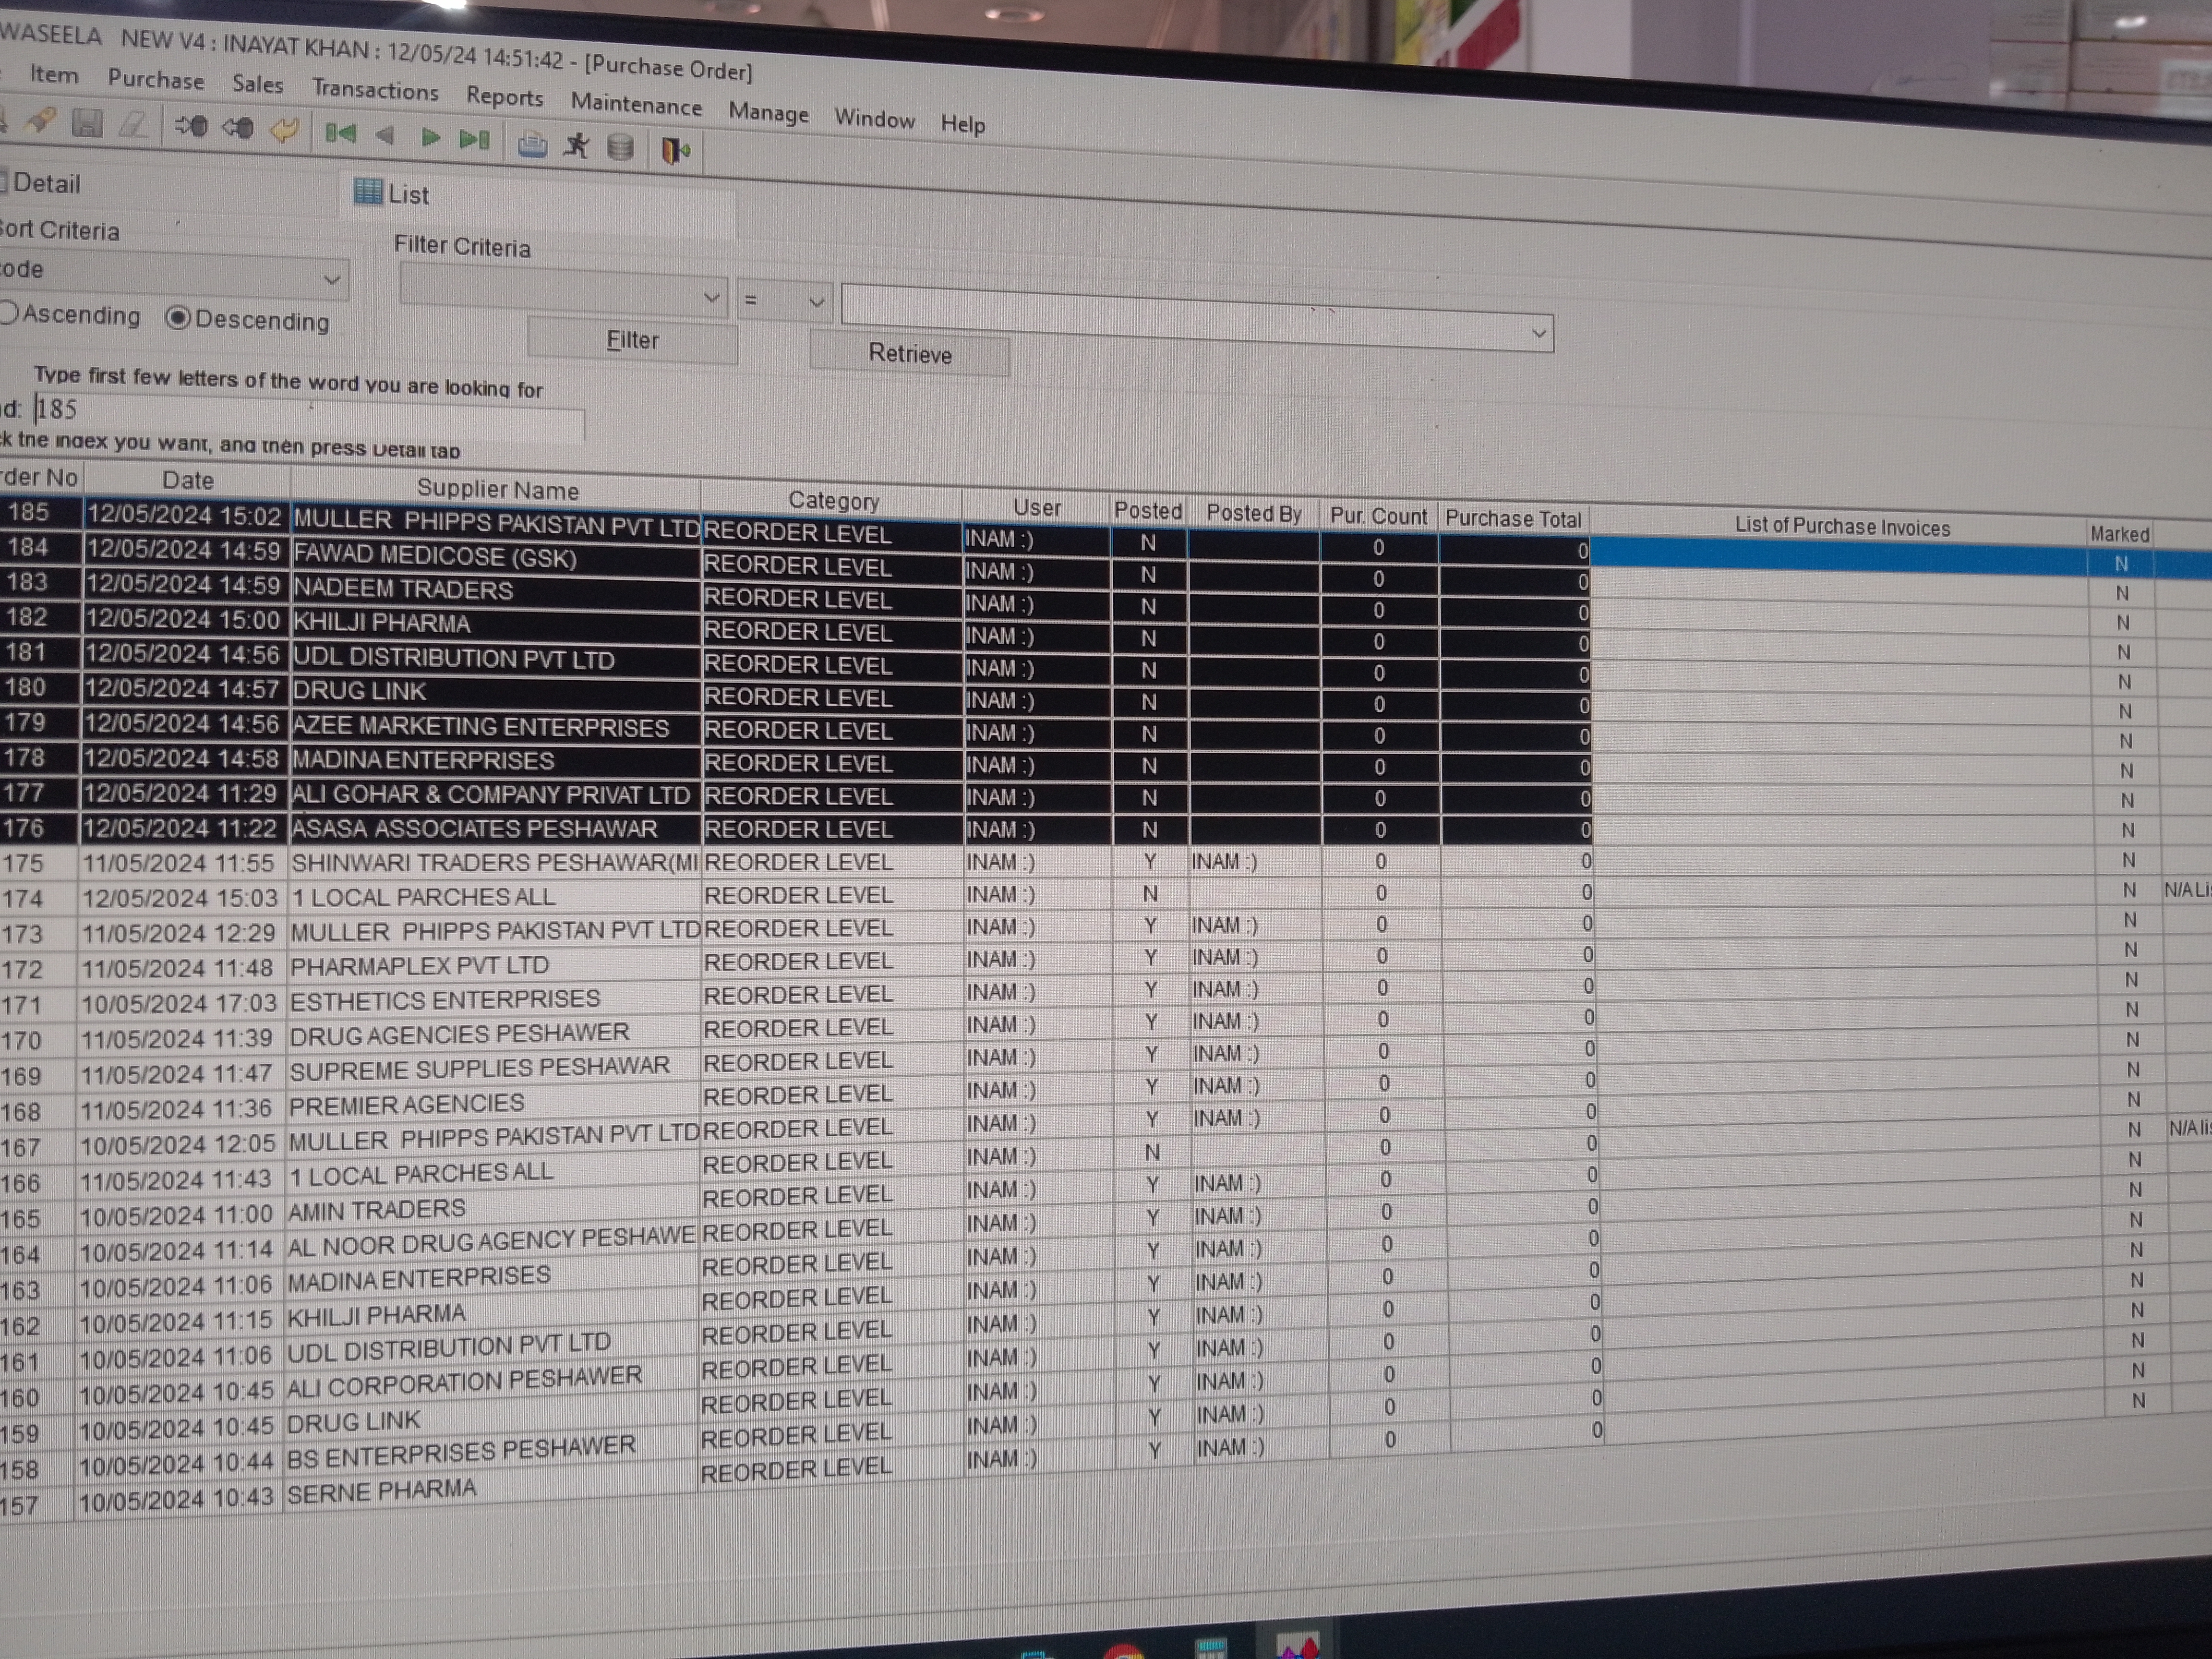
Task: Open the Transactions menu
Action: (x=375, y=90)
